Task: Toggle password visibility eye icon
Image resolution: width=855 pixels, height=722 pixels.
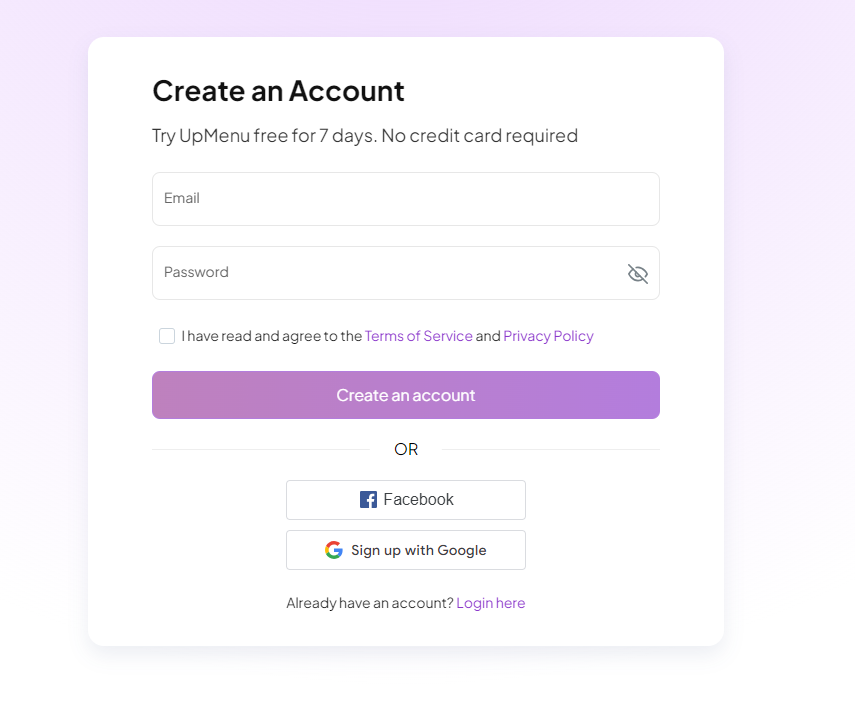Action: [638, 274]
